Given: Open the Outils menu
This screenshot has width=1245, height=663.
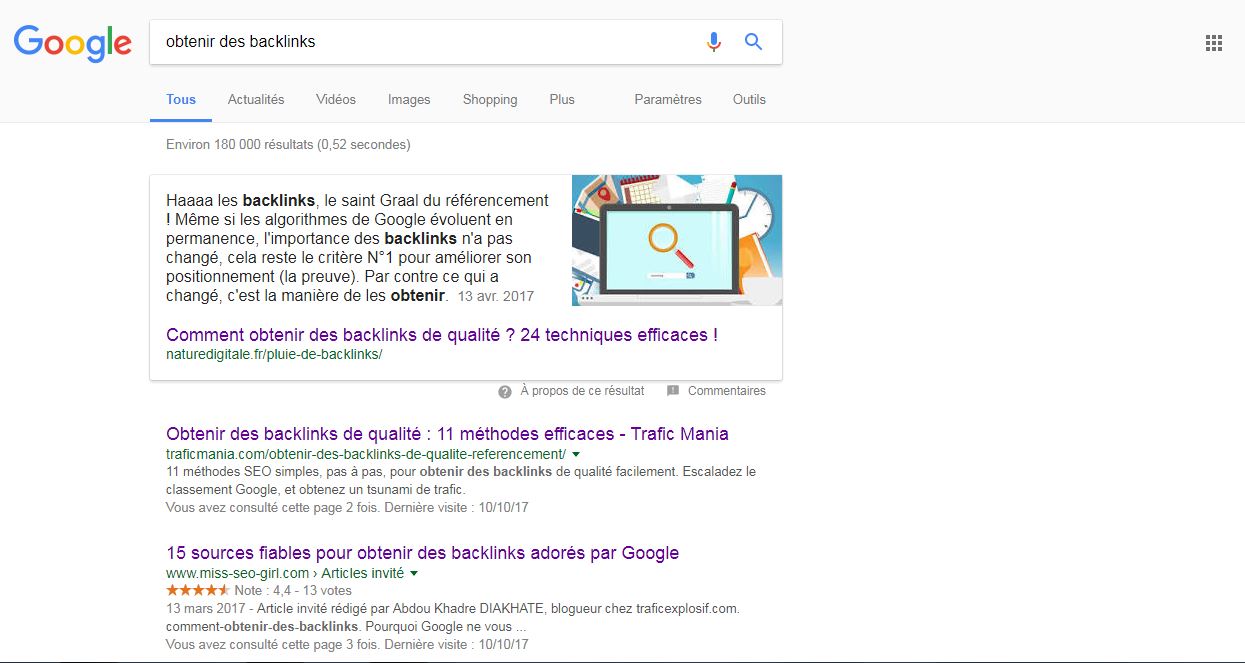Looking at the screenshot, I should click(x=748, y=99).
